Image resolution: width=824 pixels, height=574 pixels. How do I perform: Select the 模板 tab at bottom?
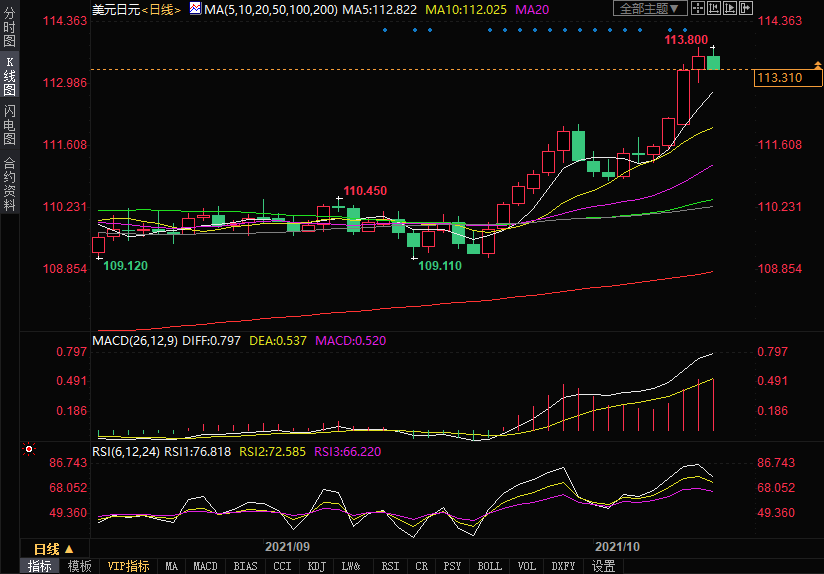coord(79,566)
